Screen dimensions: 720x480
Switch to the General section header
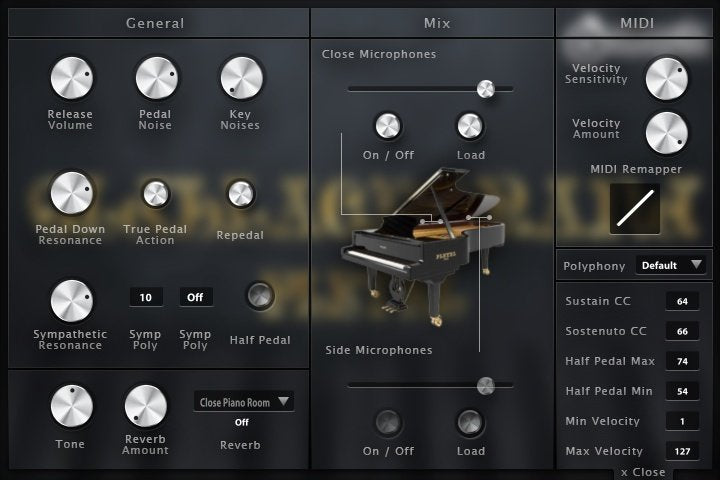155,23
